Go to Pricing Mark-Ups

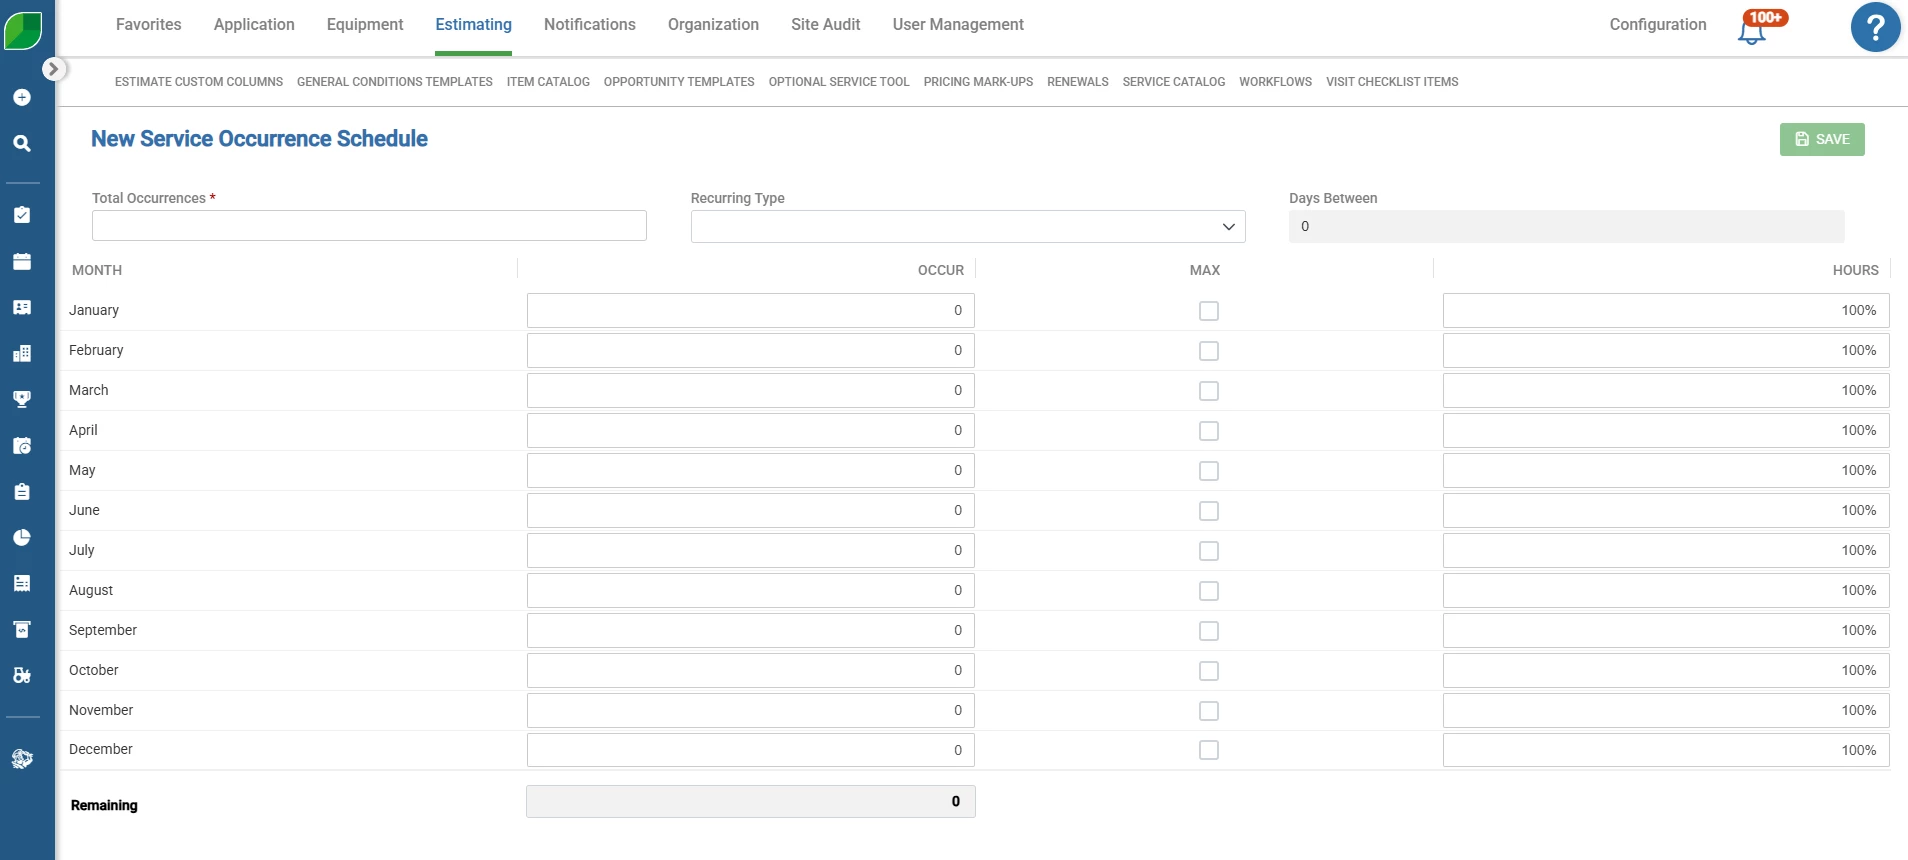coord(978,82)
